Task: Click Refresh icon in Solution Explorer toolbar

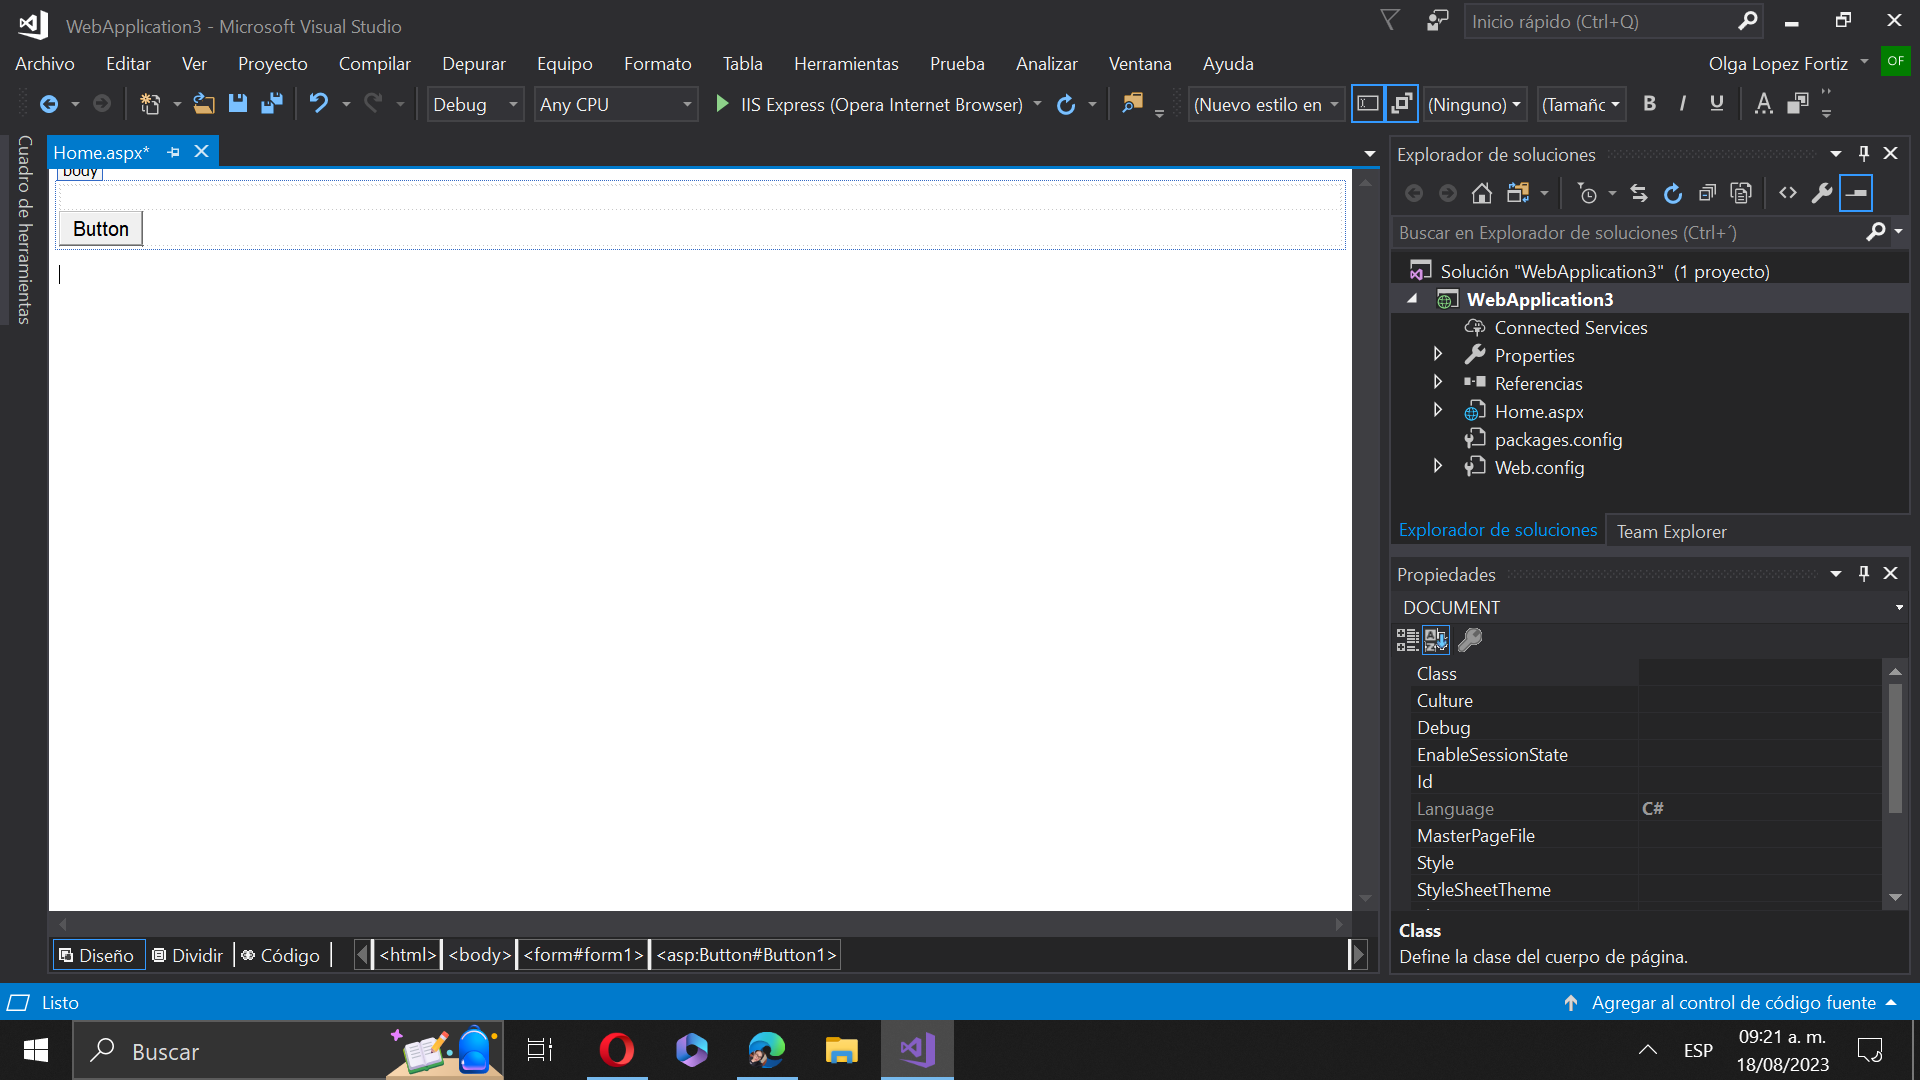Action: (1672, 194)
